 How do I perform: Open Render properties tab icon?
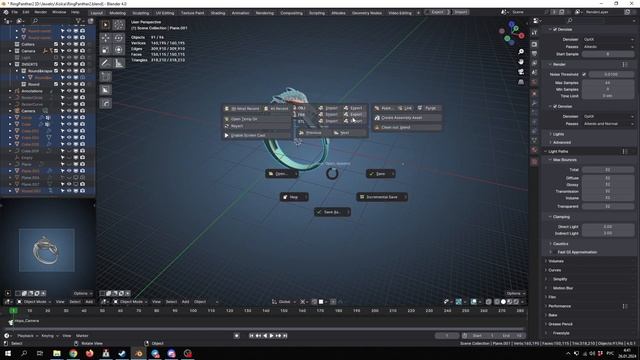coord(535,44)
